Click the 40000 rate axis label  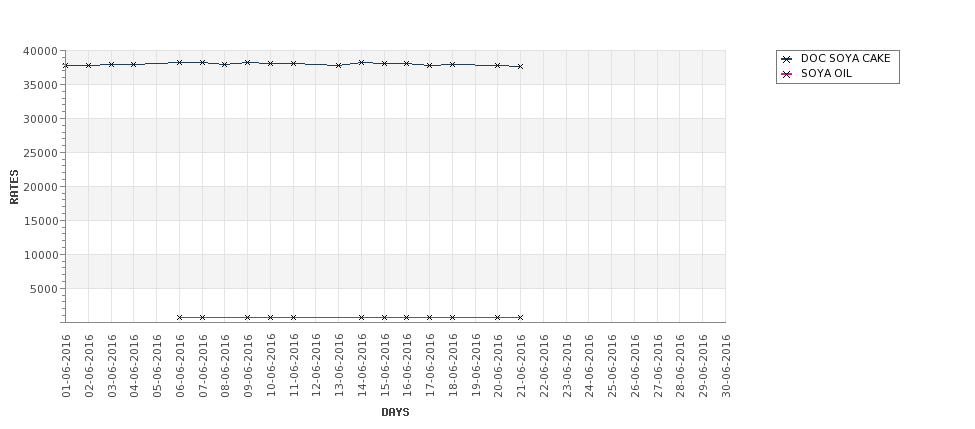pyautogui.click(x=40, y=51)
